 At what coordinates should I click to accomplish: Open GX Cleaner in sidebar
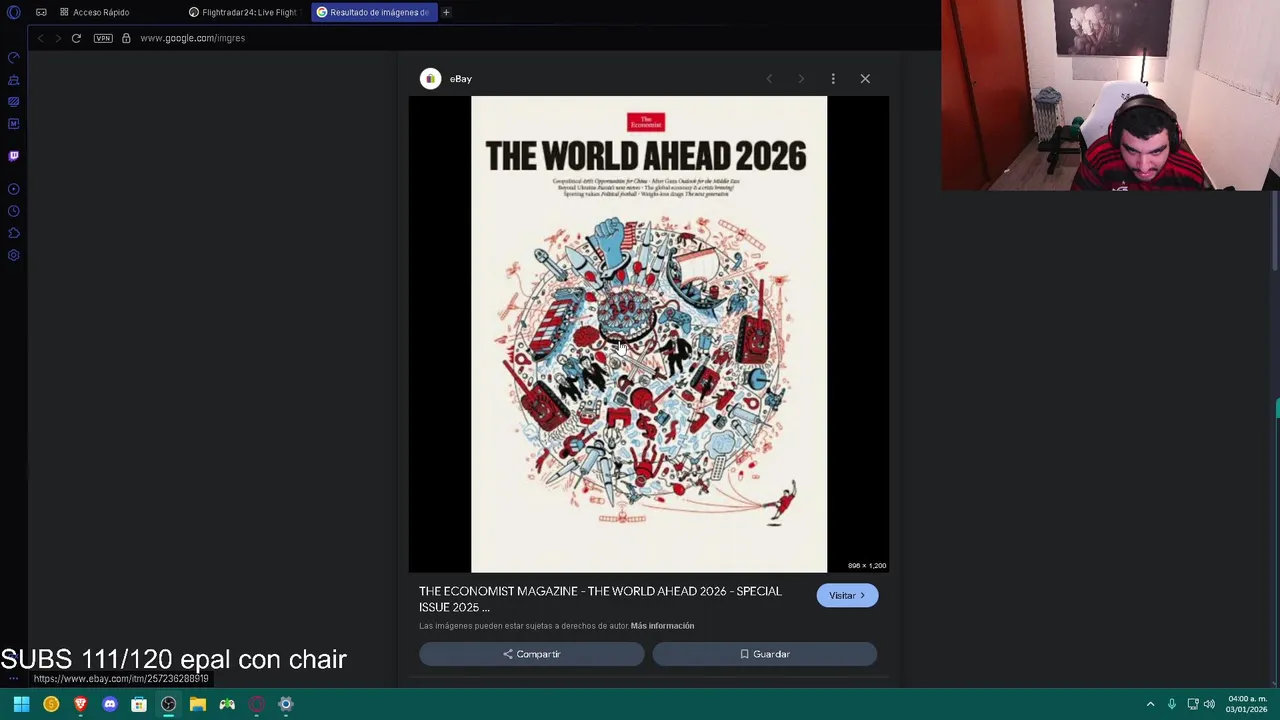coord(14,80)
